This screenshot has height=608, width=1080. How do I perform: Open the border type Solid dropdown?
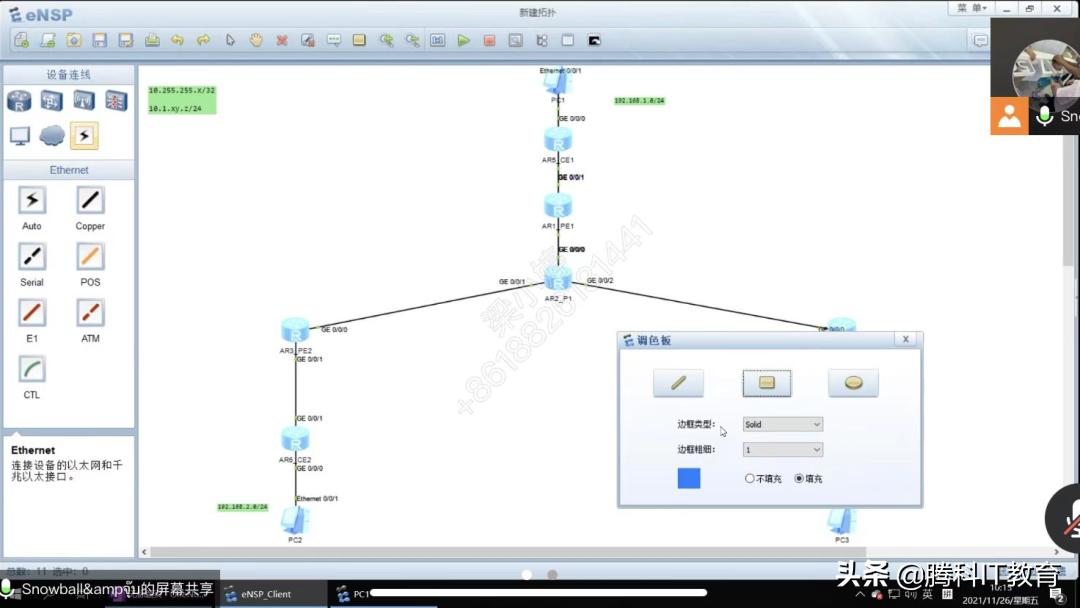[782, 424]
